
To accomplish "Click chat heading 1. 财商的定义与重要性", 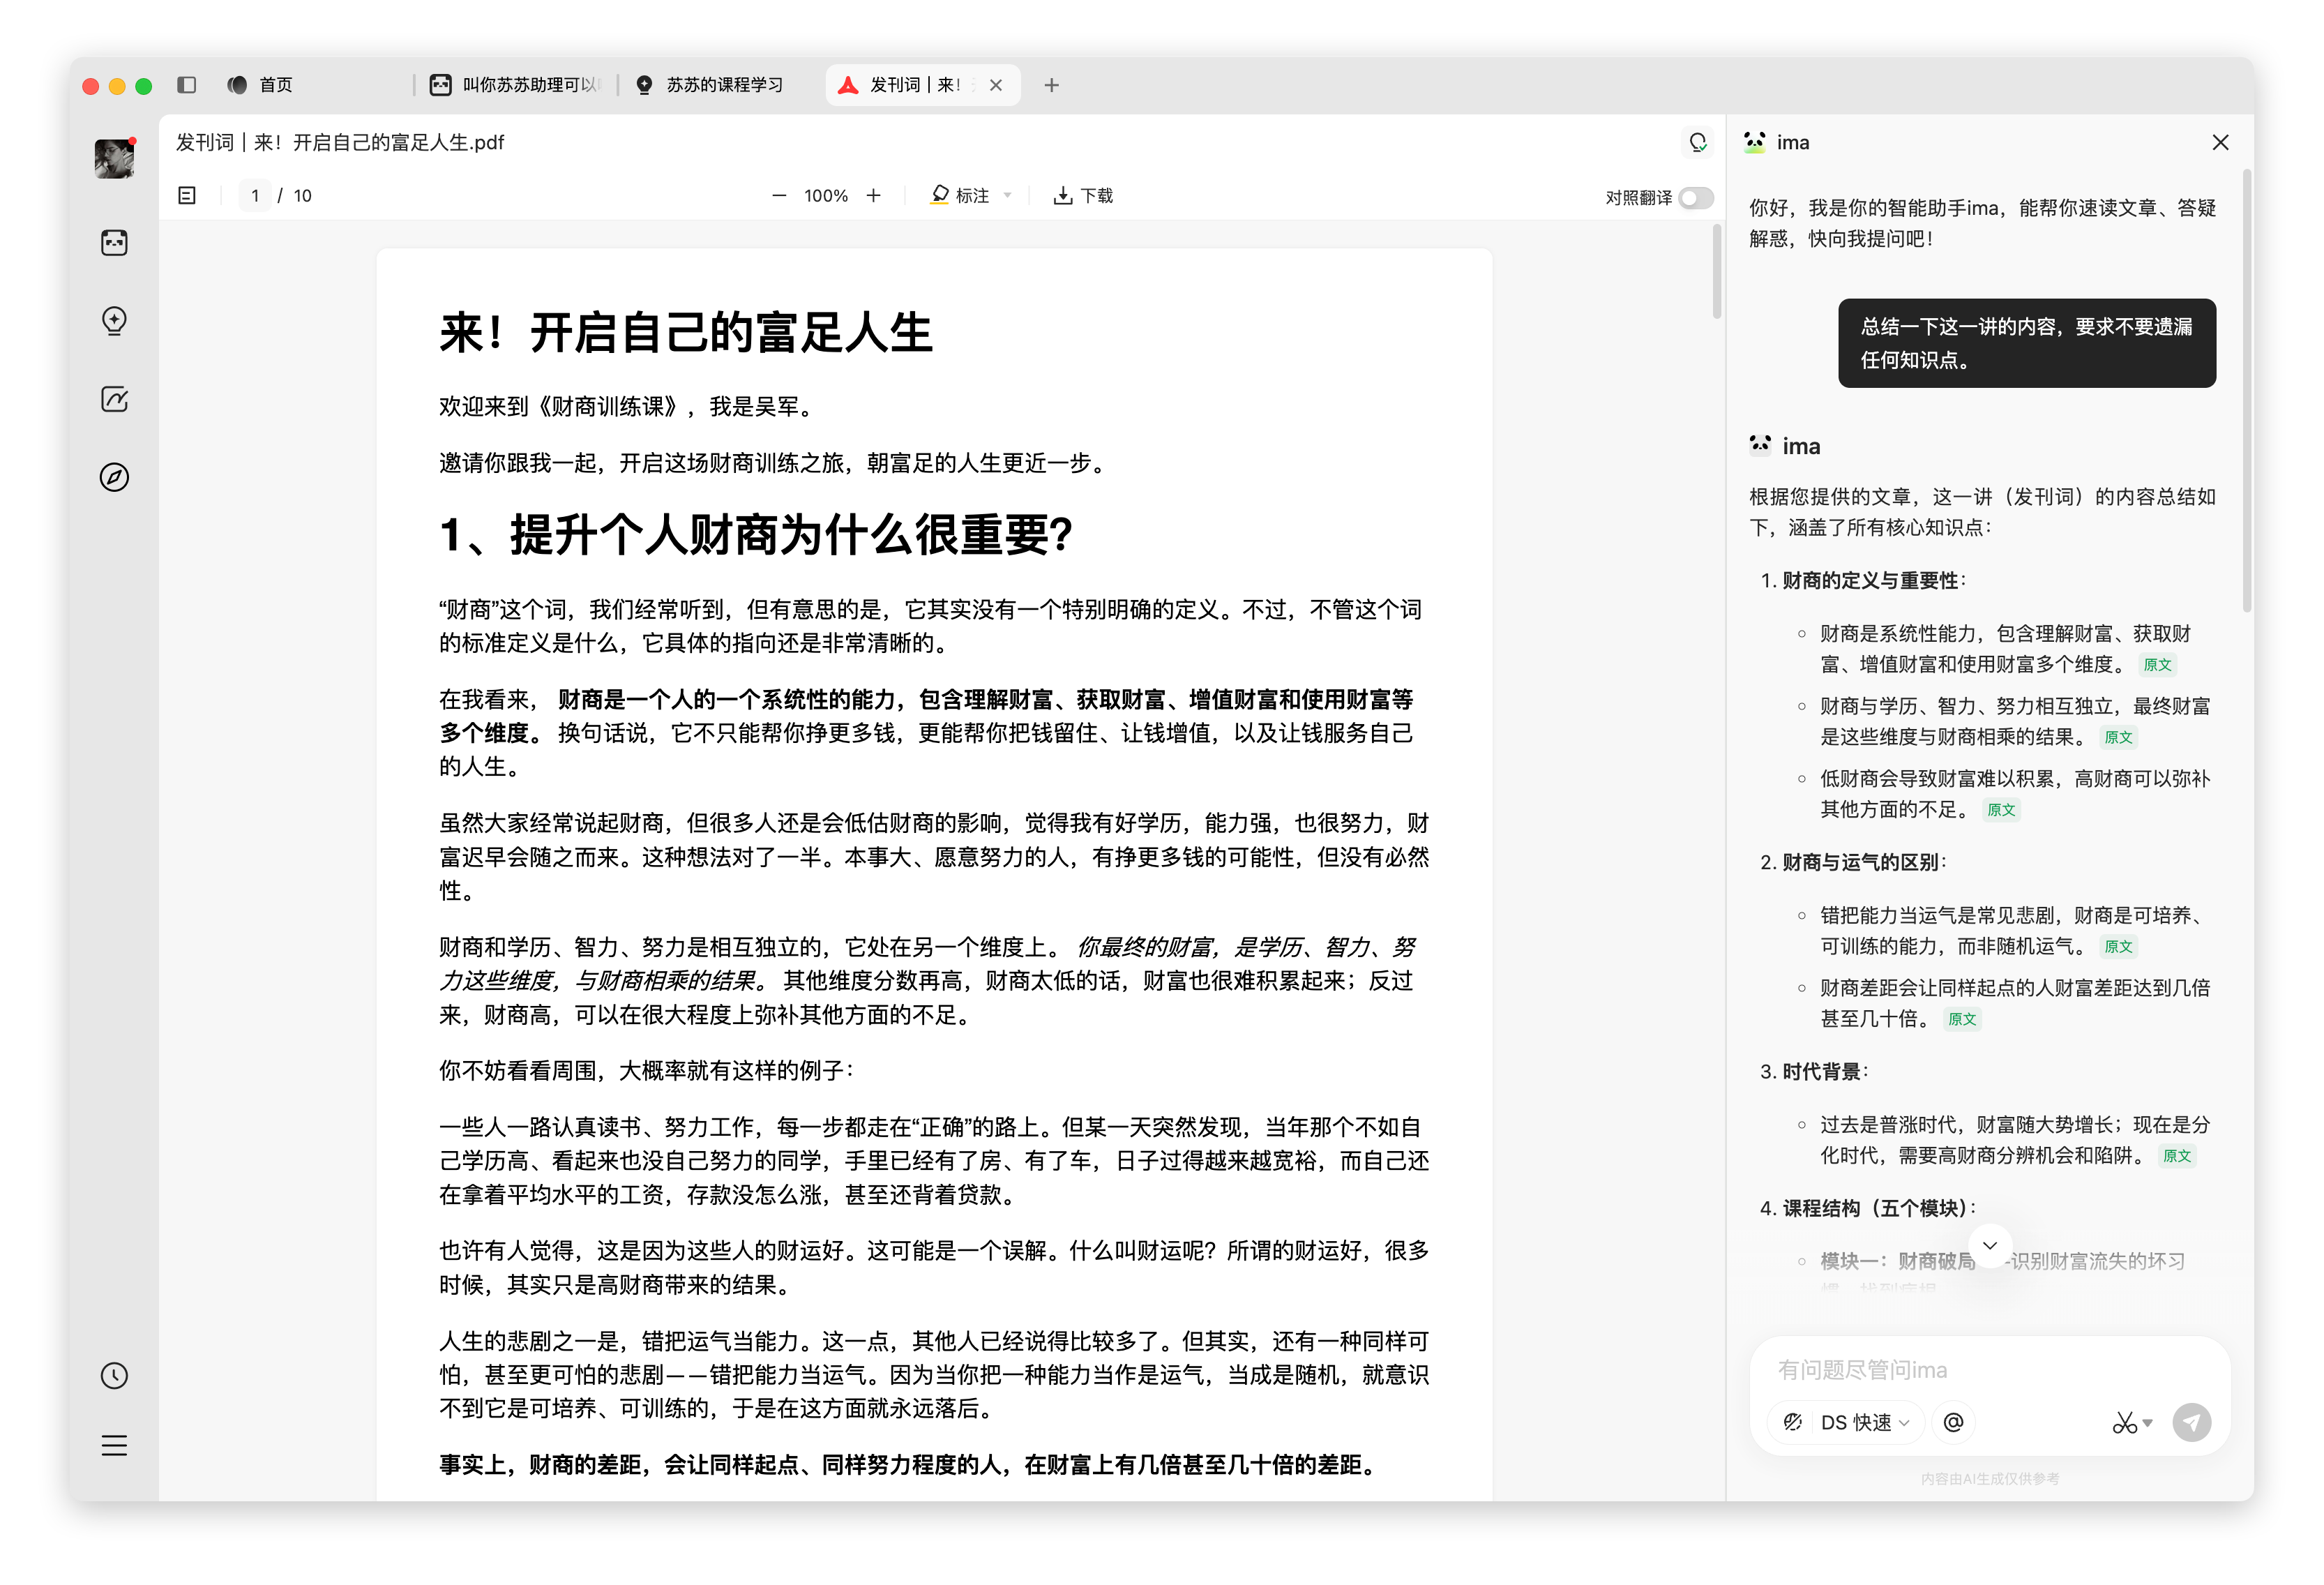I will [x=1864, y=581].
